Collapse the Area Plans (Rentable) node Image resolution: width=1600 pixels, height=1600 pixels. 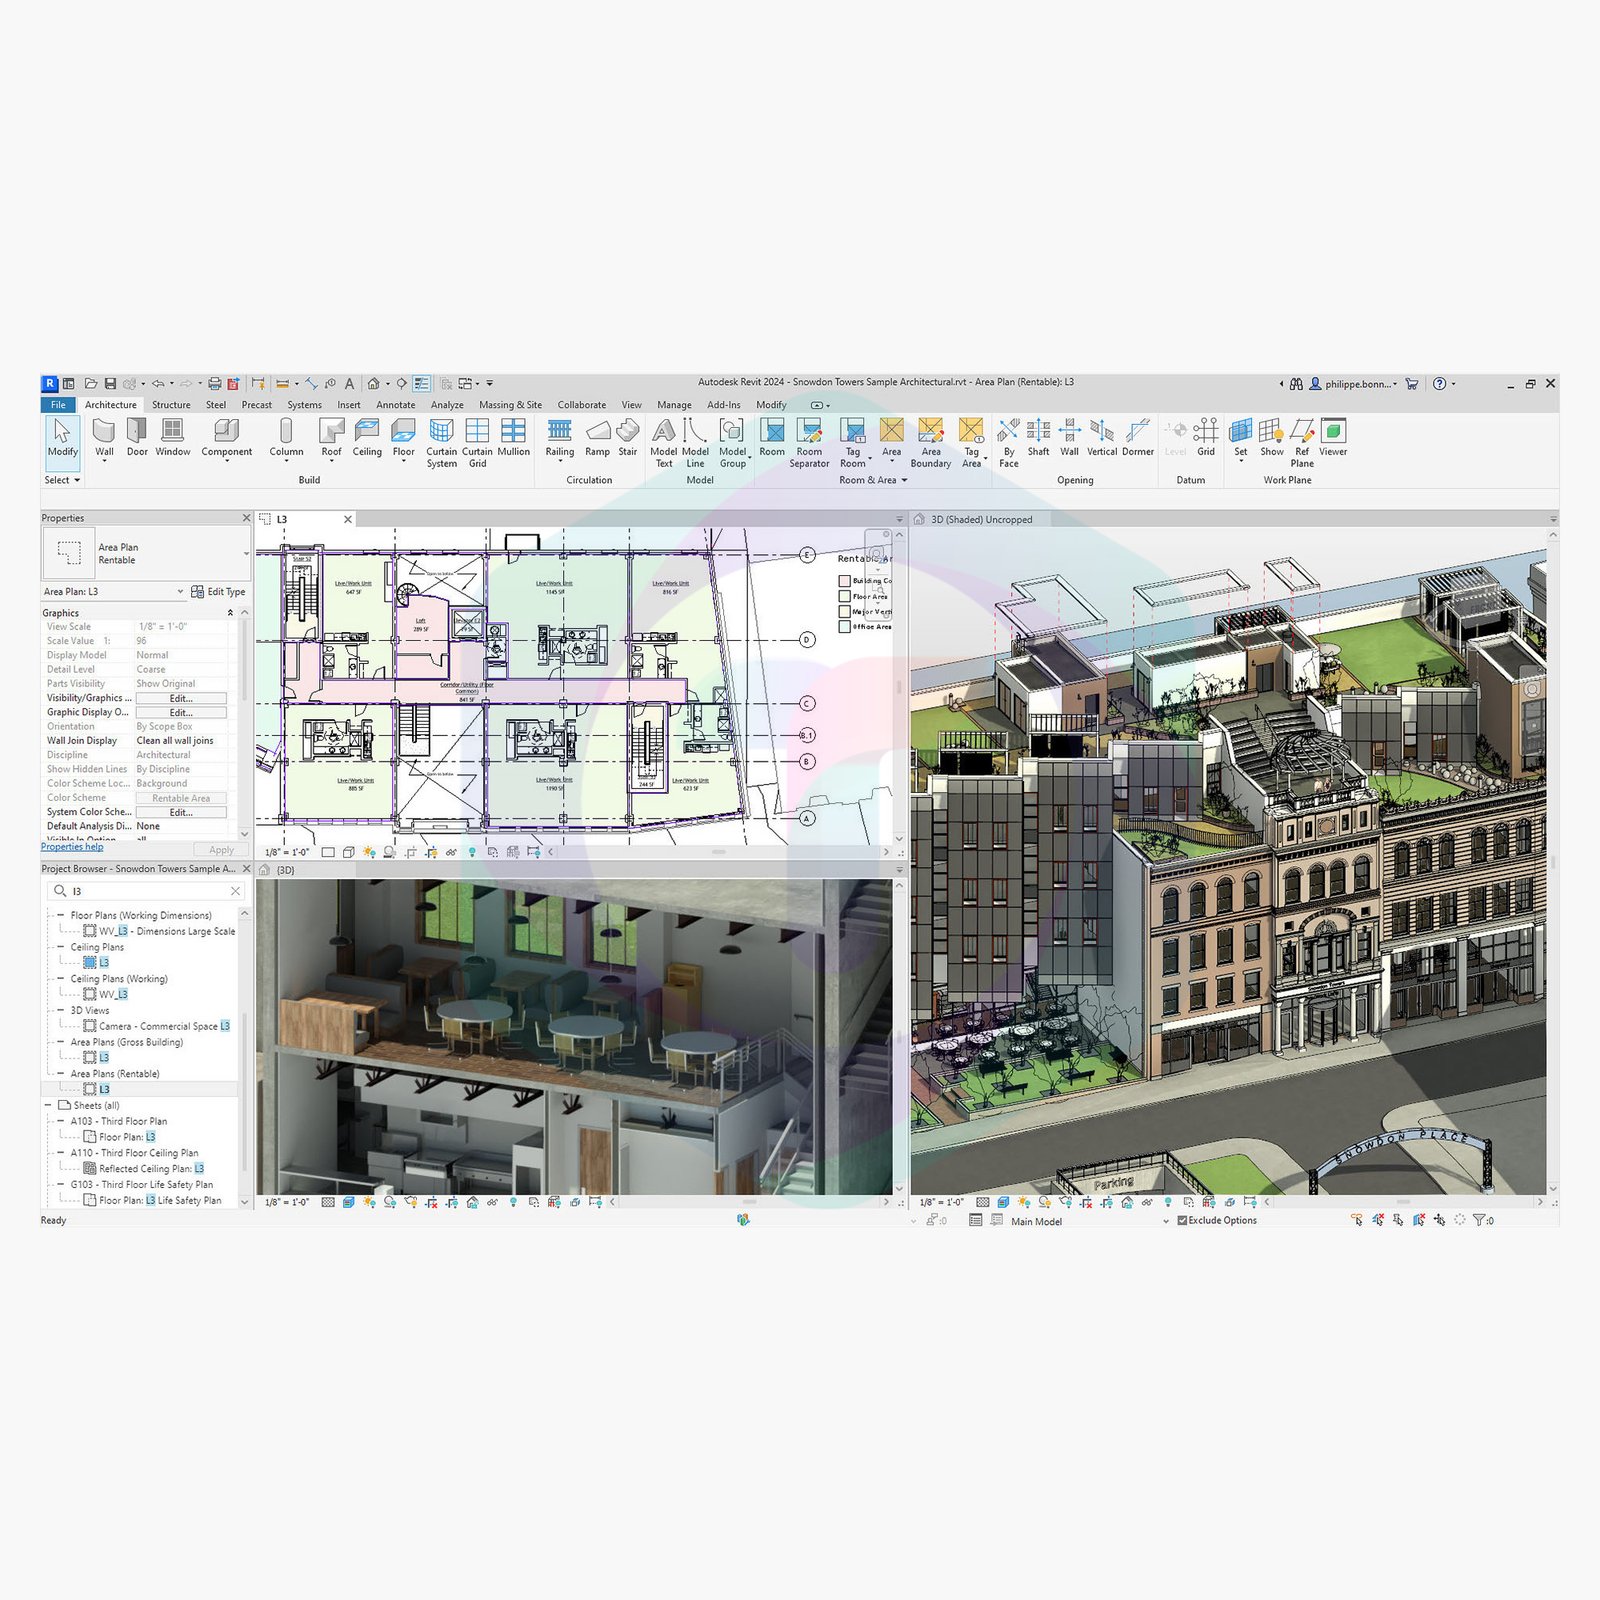[60, 1073]
